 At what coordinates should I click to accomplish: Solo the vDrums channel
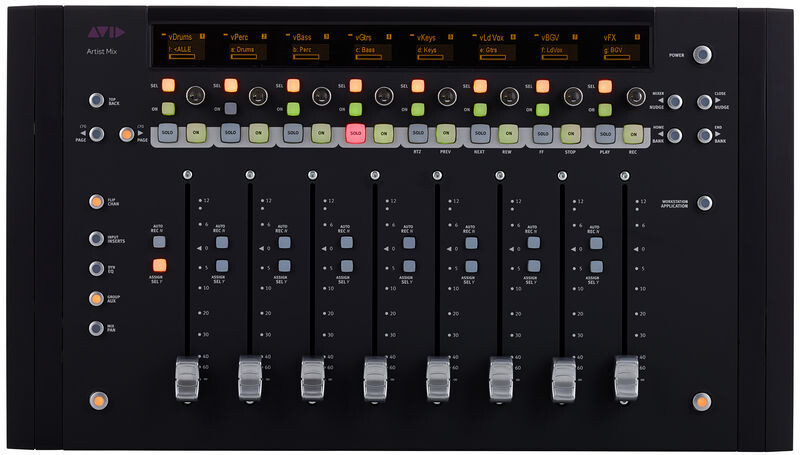(x=168, y=133)
